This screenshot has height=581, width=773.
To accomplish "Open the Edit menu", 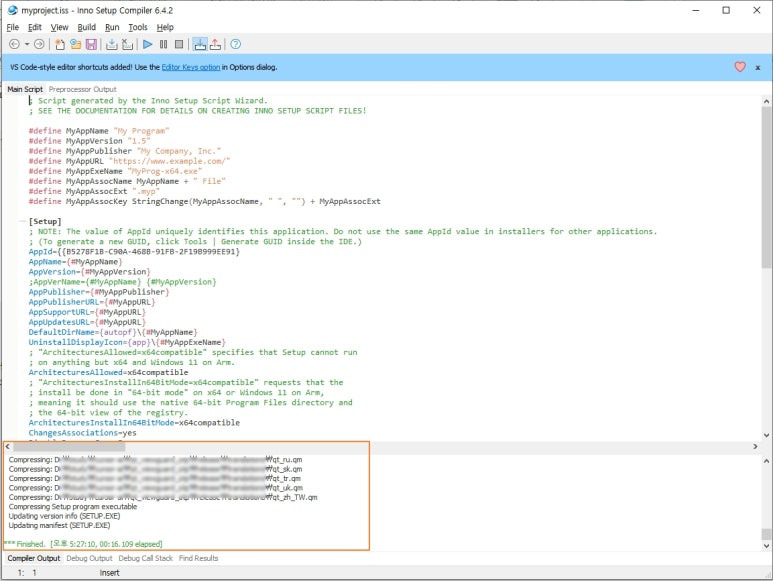I will pyautogui.click(x=35, y=27).
